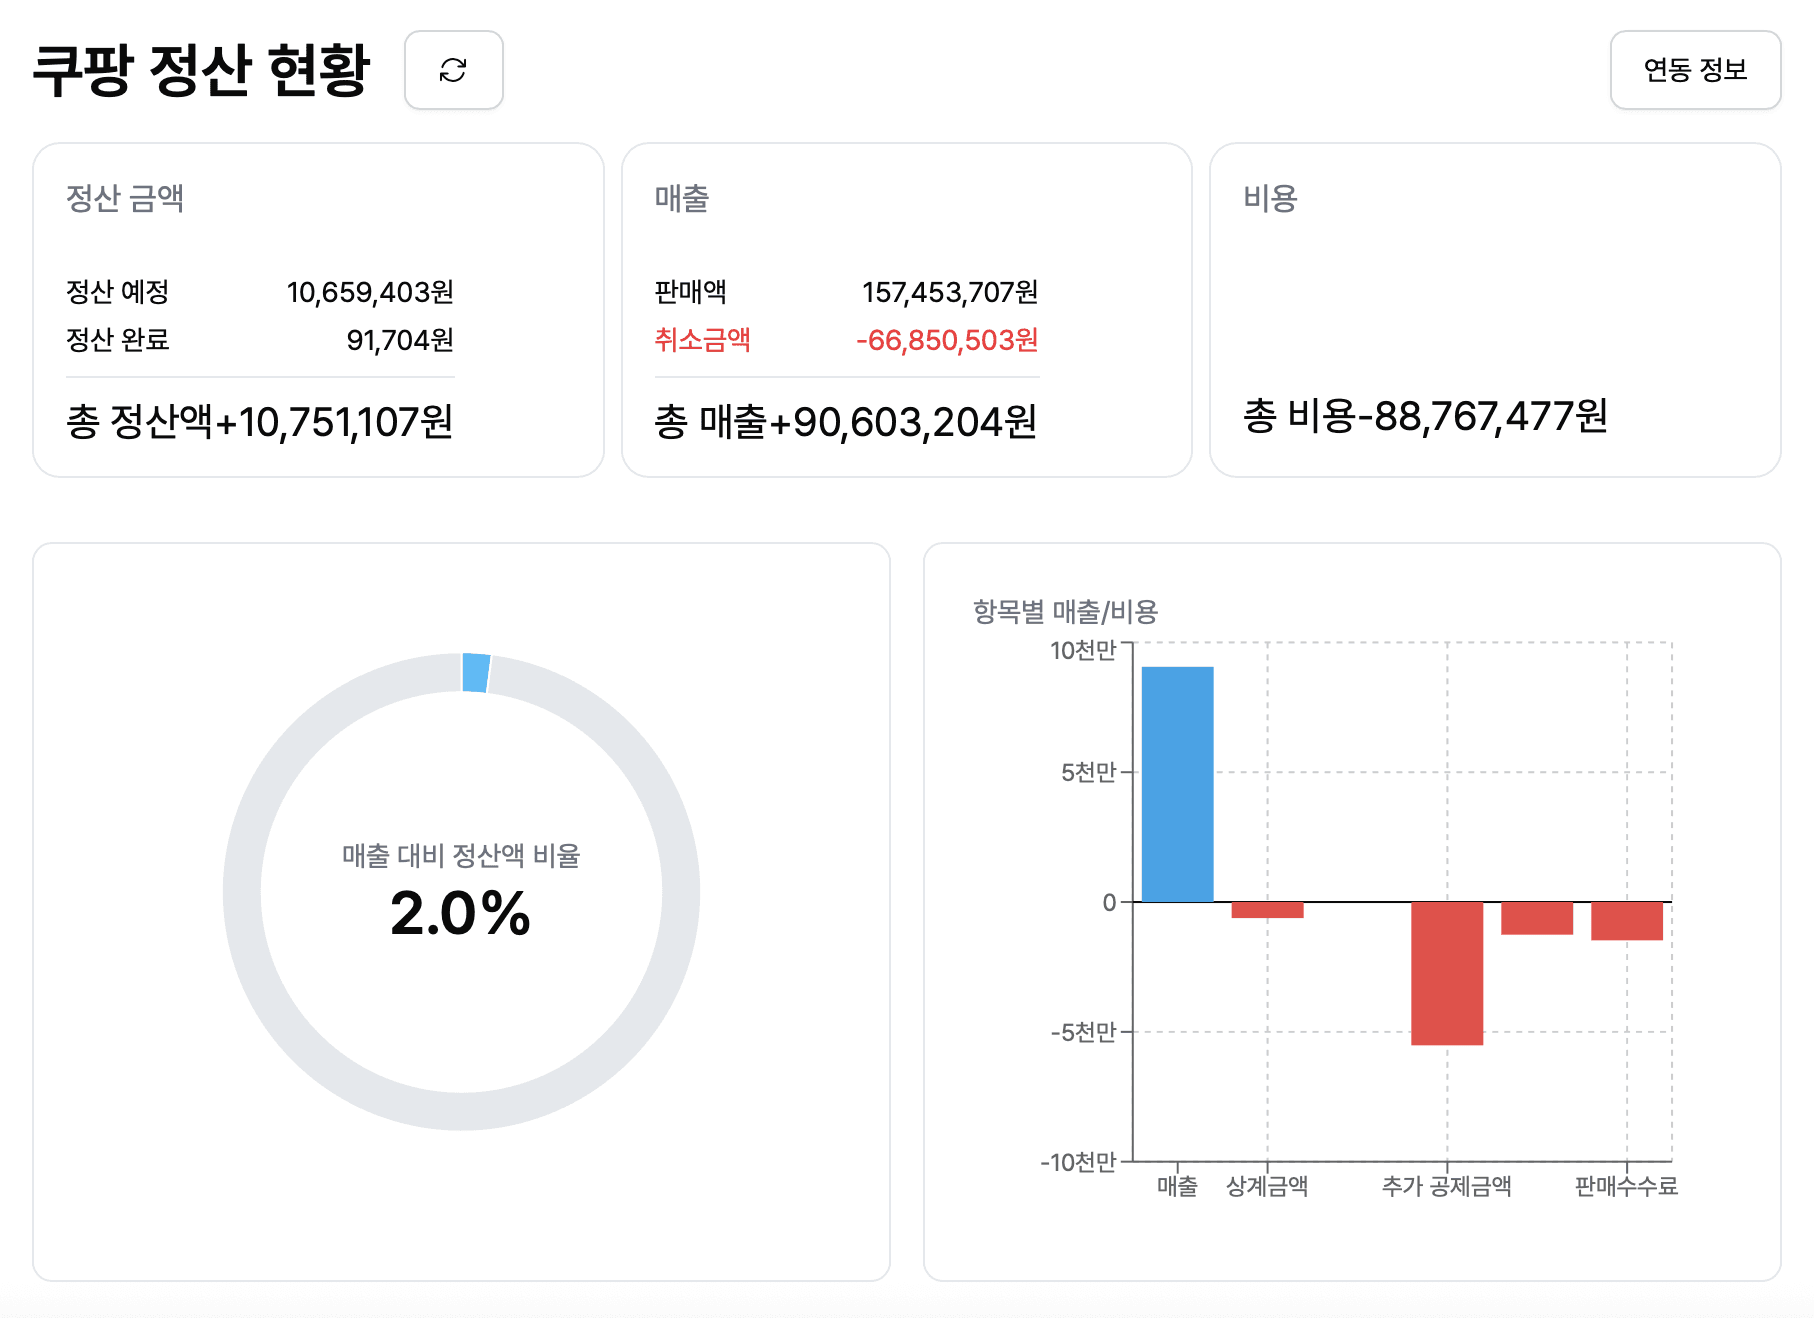
Task: Click the 정산 완료 label
Action: [x=118, y=340]
